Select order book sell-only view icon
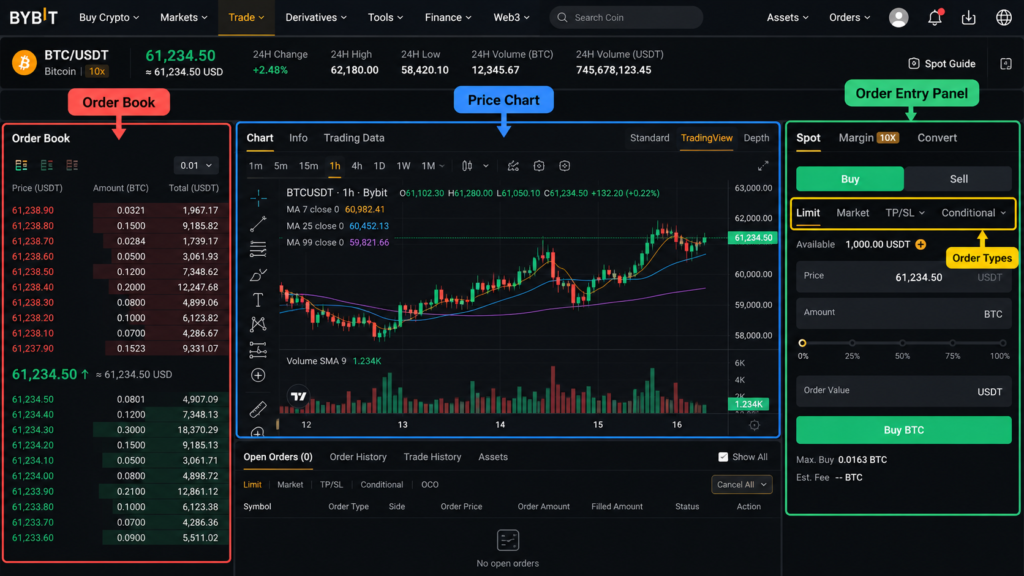Viewport: 1024px width, 576px height. tap(72, 165)
